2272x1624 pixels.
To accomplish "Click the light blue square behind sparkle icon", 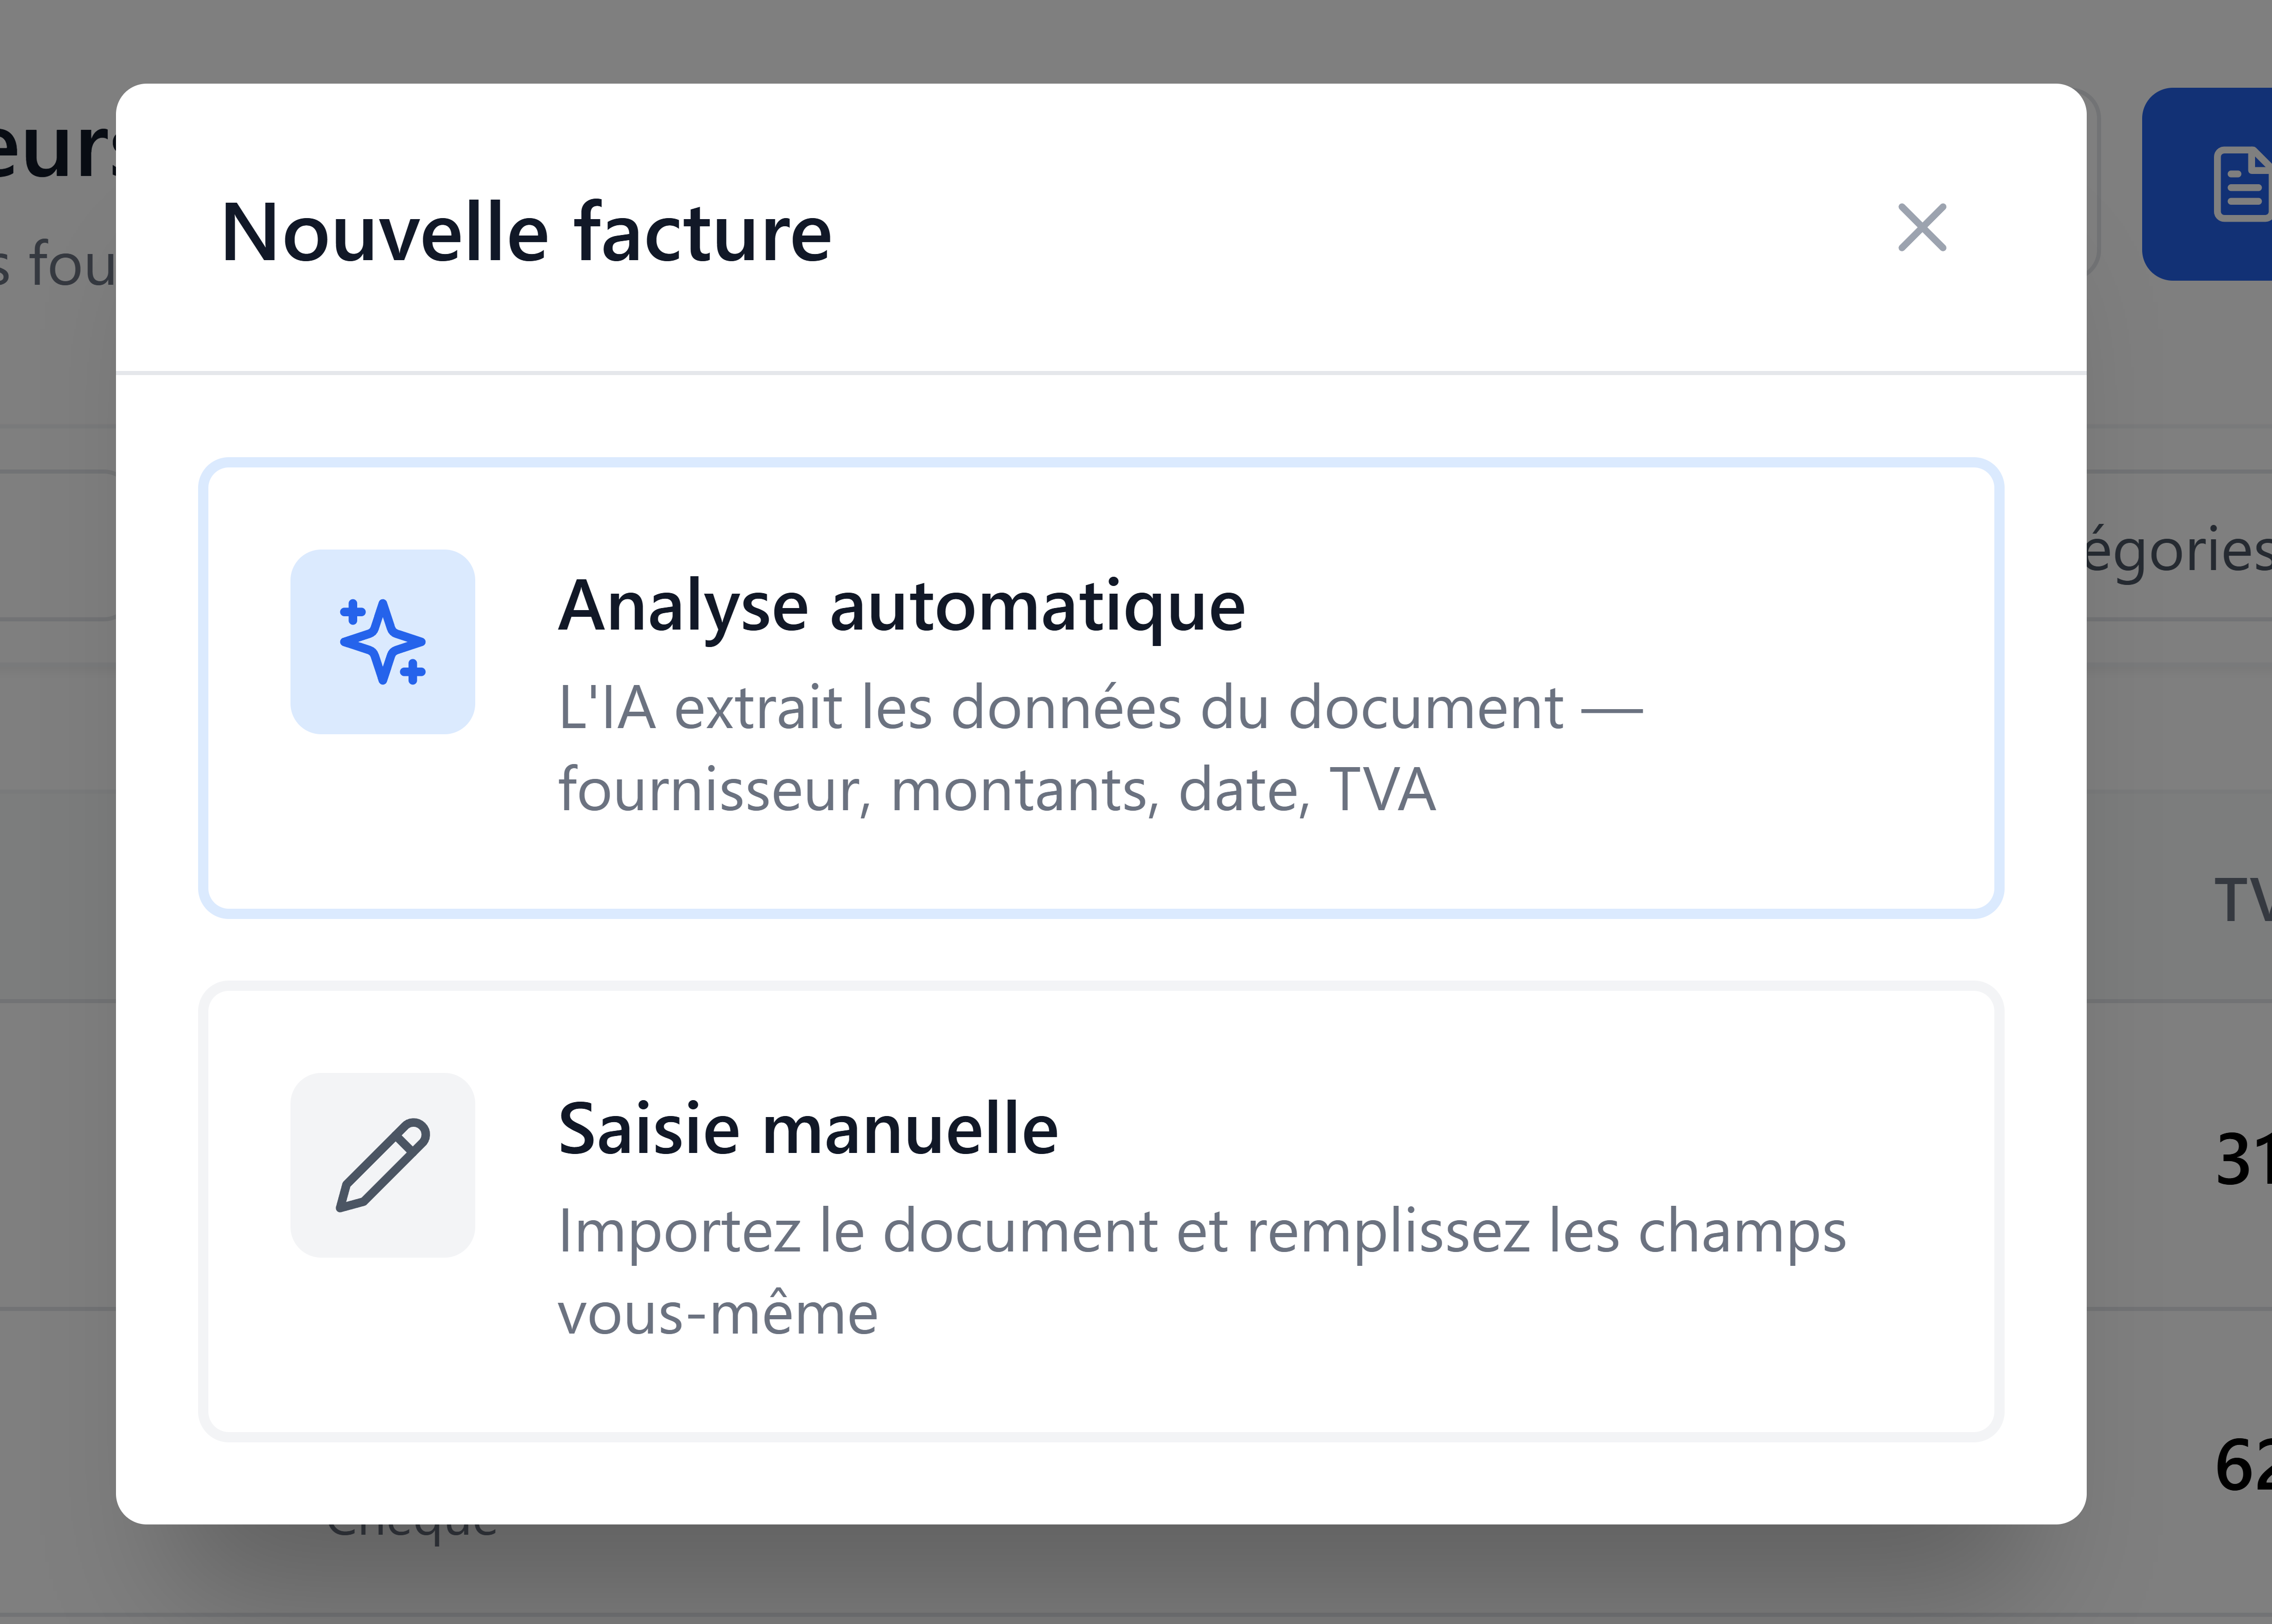I will click(383, 642).
